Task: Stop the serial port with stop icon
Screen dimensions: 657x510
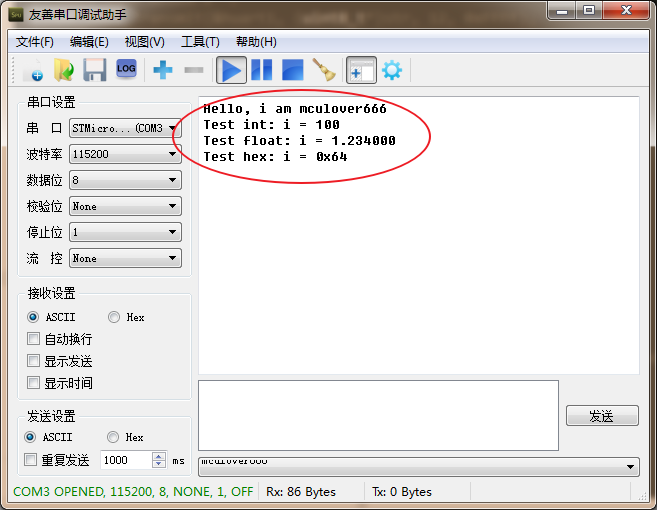Action: coord(292,70)
